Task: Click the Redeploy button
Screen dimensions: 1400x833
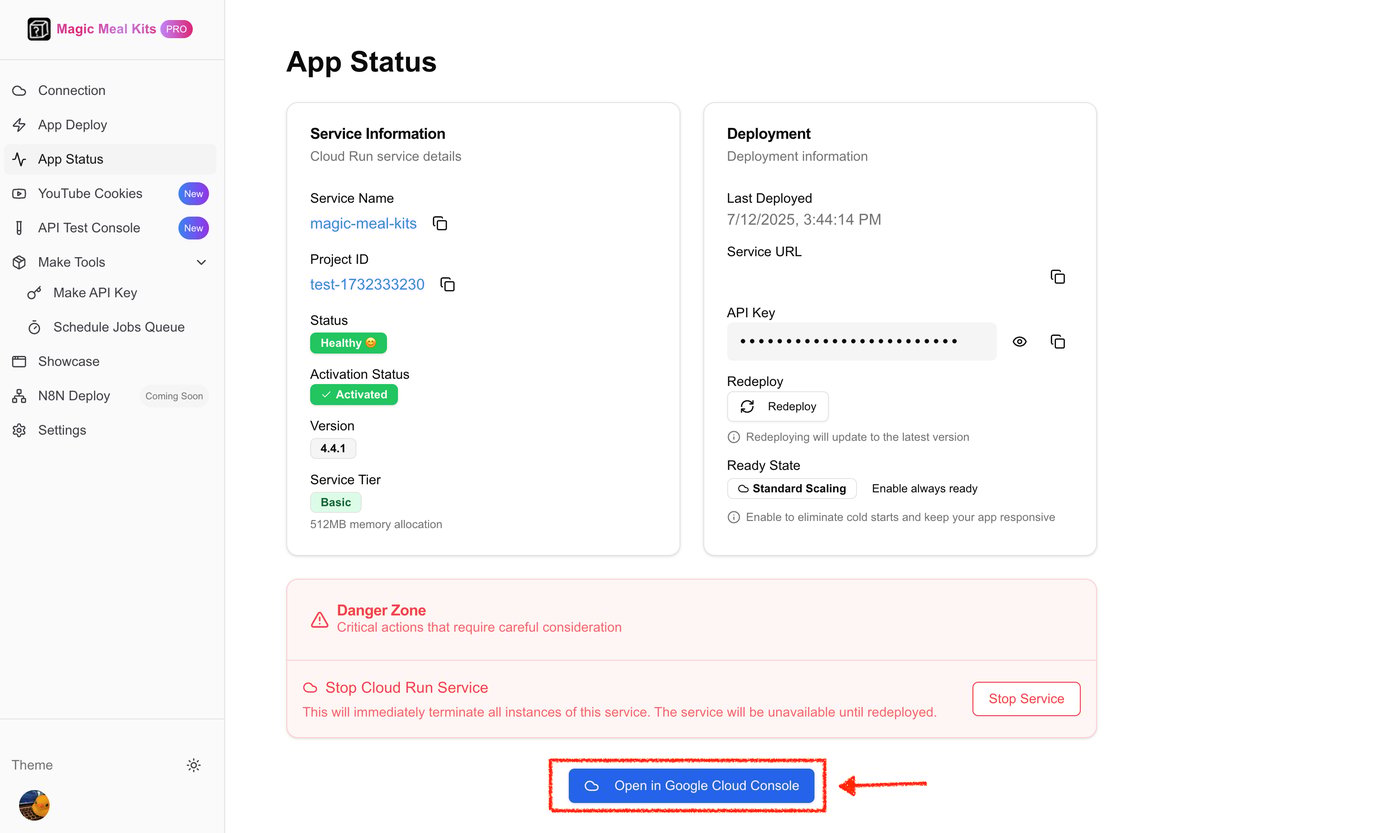Action: click(778, 407)
